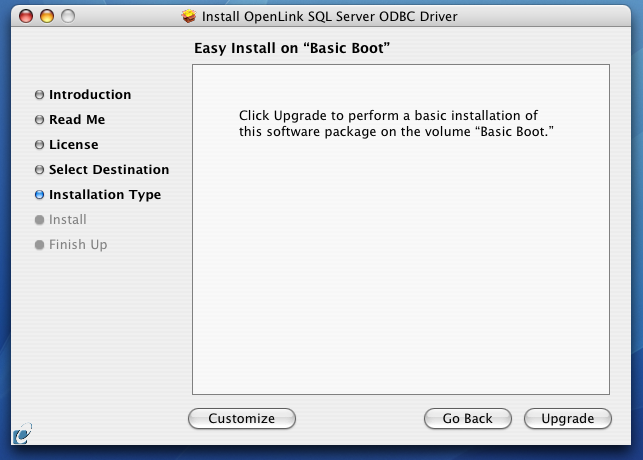Select the Installation Type step label
643x460 pixels.
[105, 195]
